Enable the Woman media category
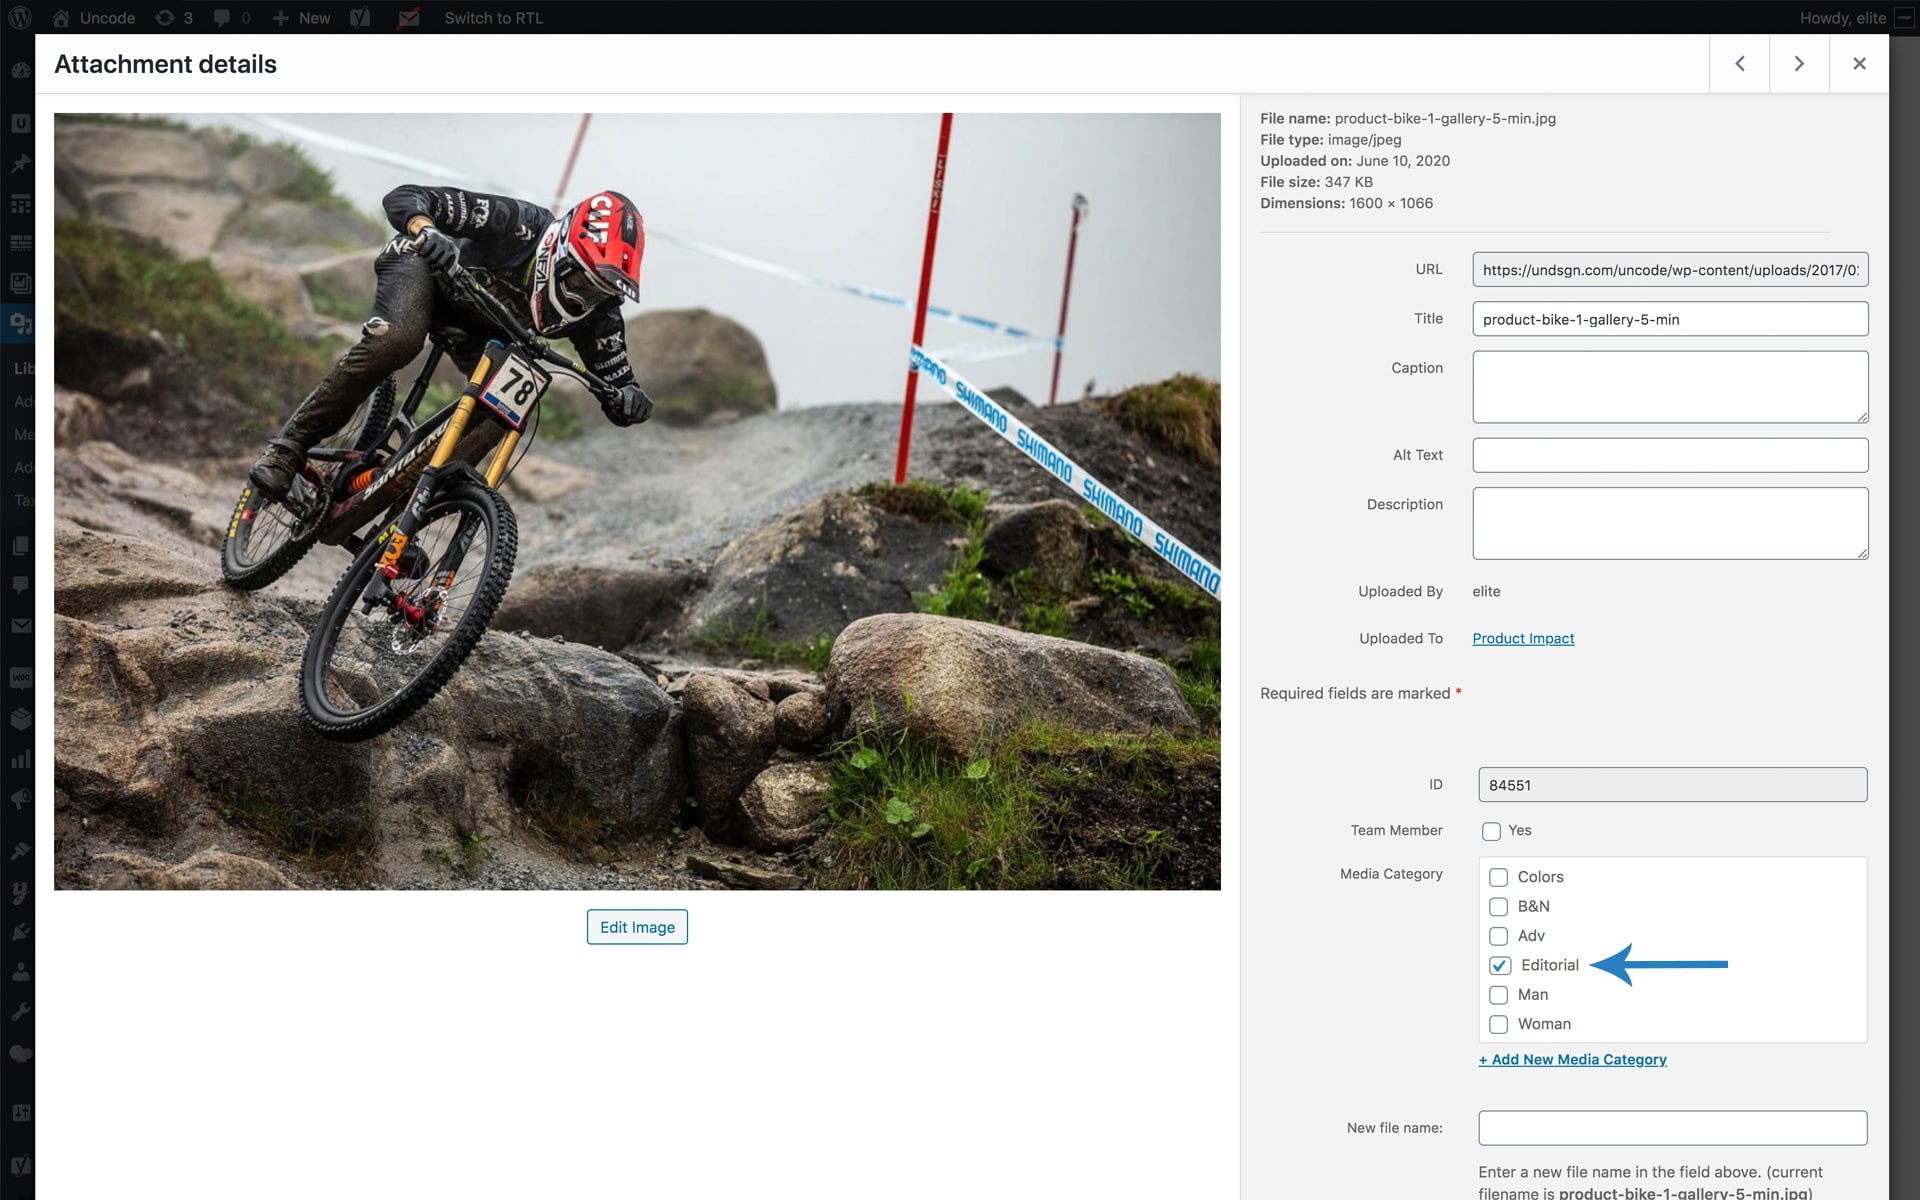The width and height of the screenshot is (1920, 1200). pos(1498,1024)
